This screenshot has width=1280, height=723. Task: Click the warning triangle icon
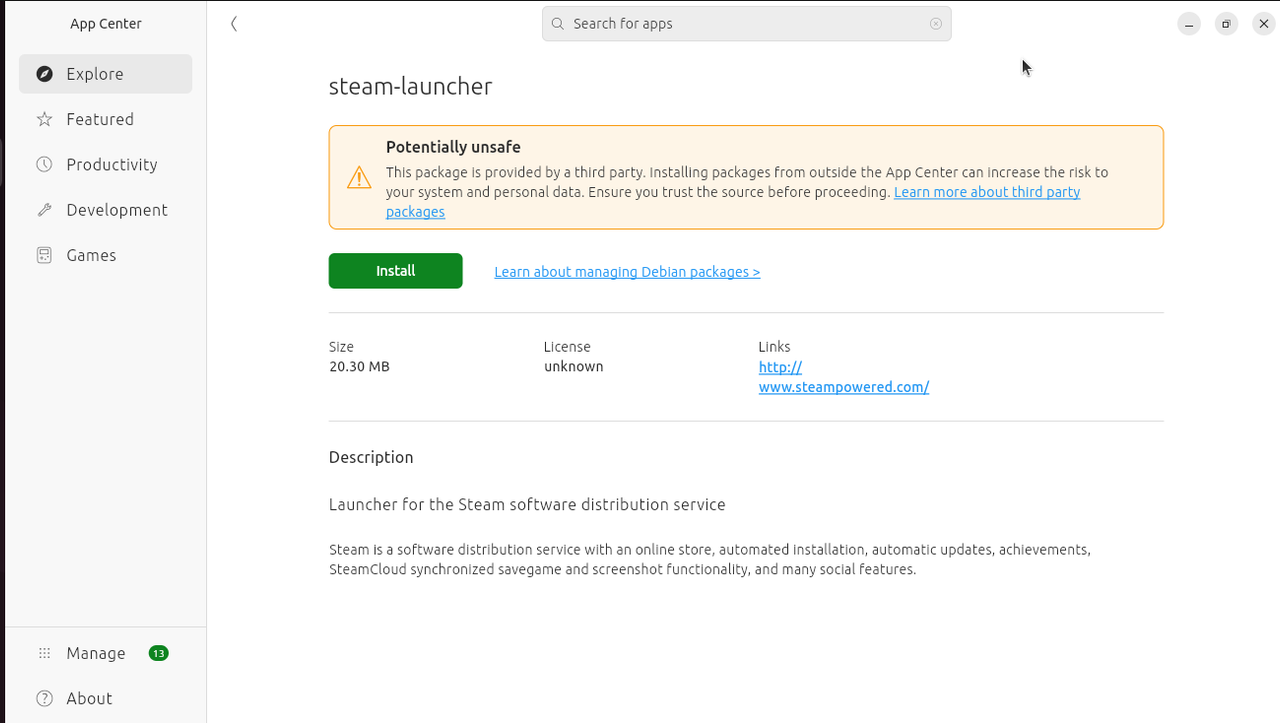(359, 178)
